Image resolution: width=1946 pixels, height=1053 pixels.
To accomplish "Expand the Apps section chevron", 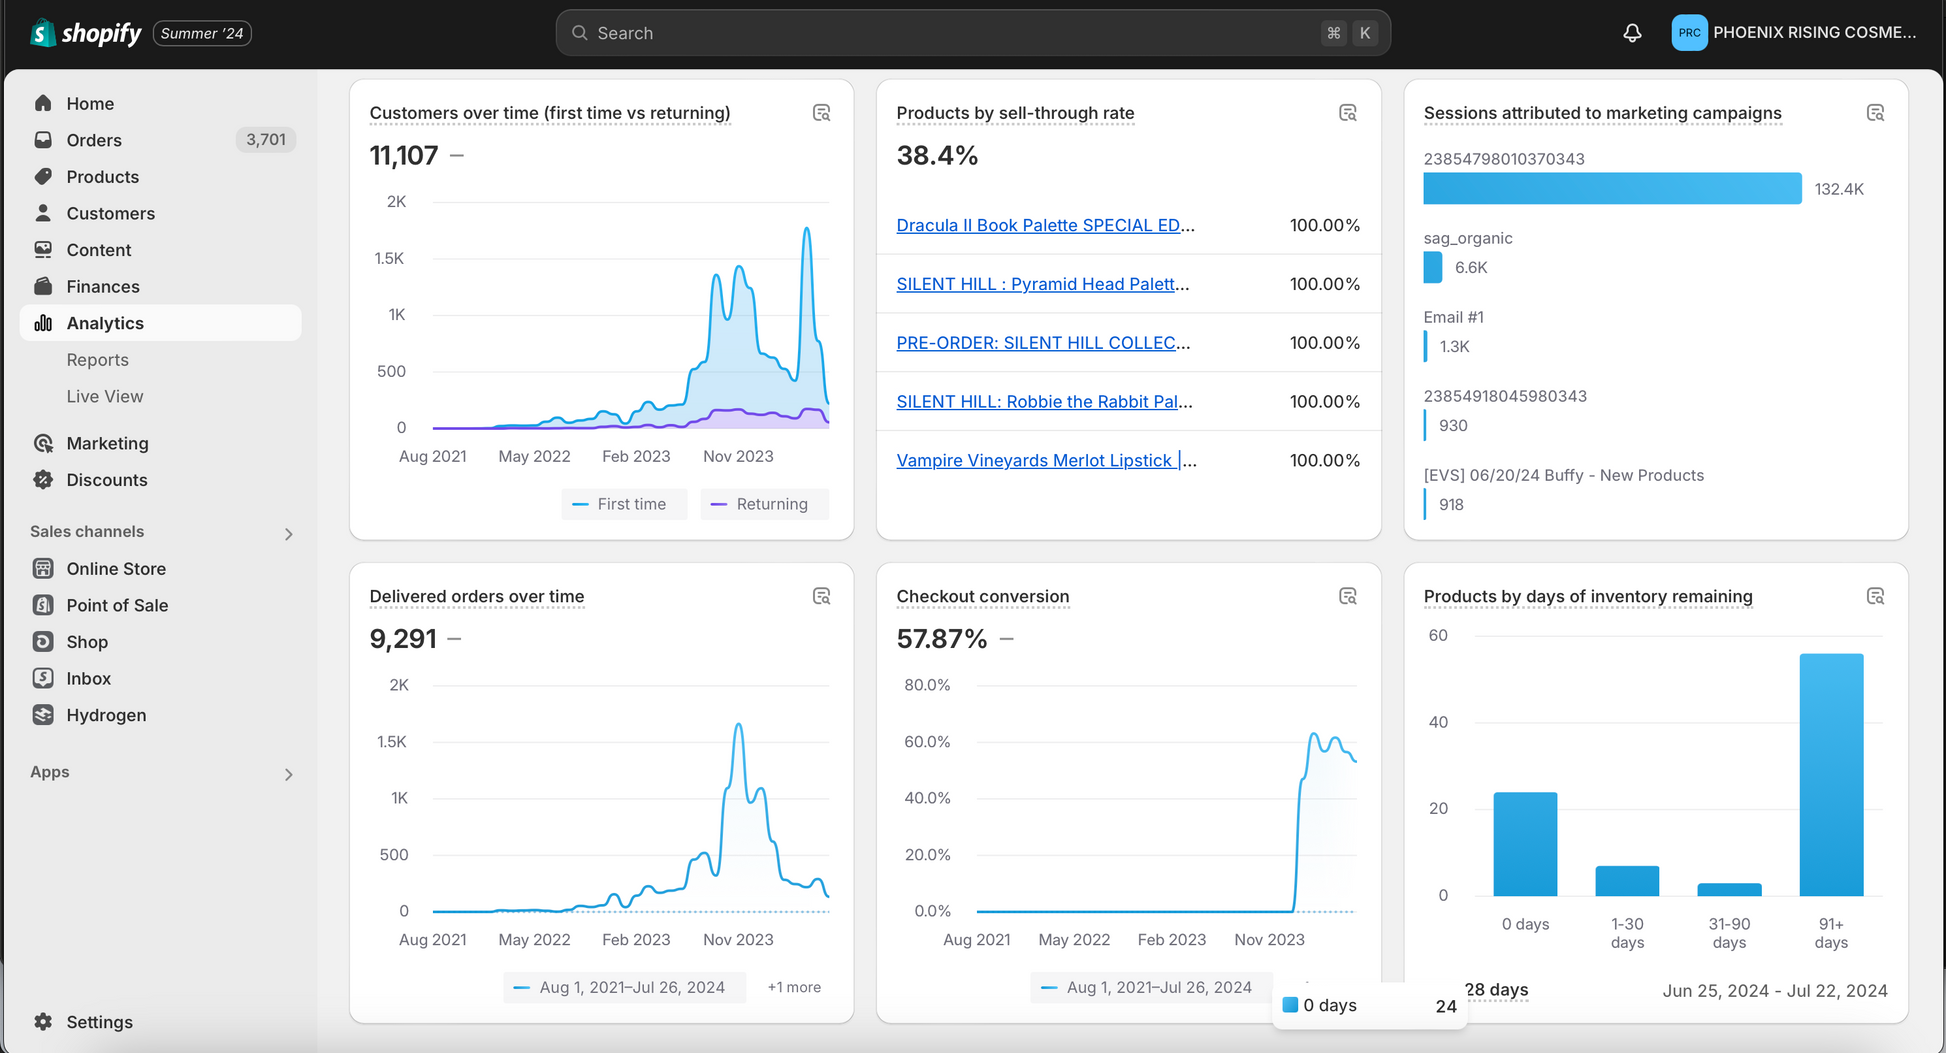I will point(288,774).
